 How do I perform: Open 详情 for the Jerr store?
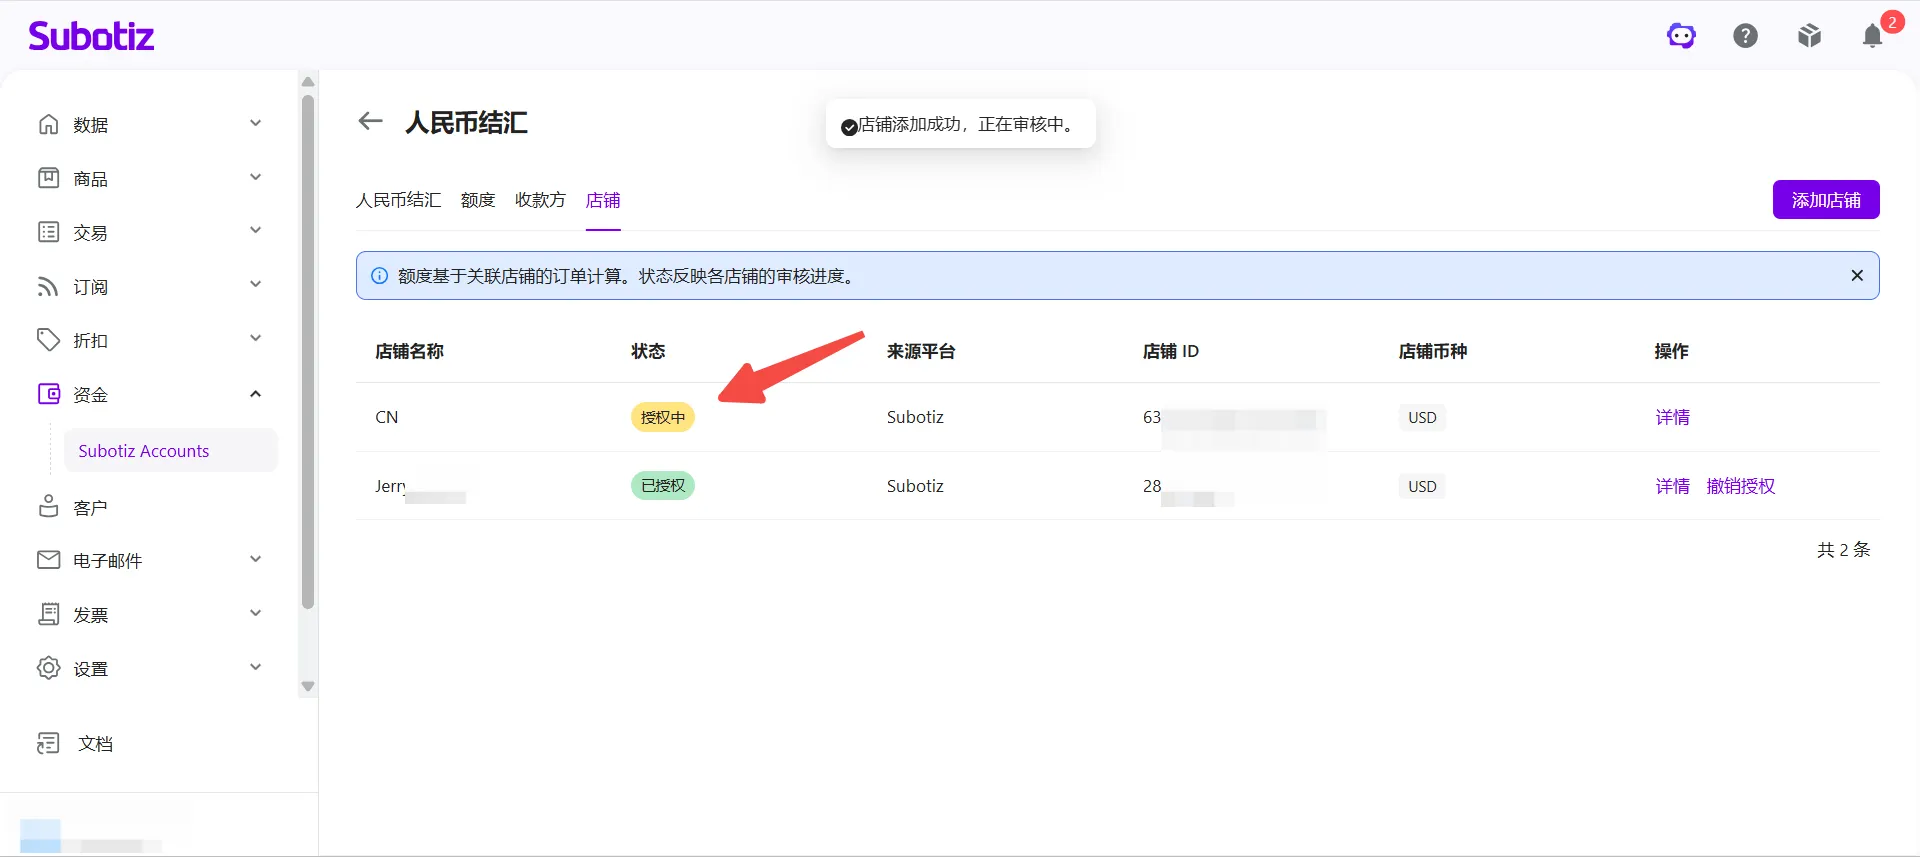(1672, 486)
